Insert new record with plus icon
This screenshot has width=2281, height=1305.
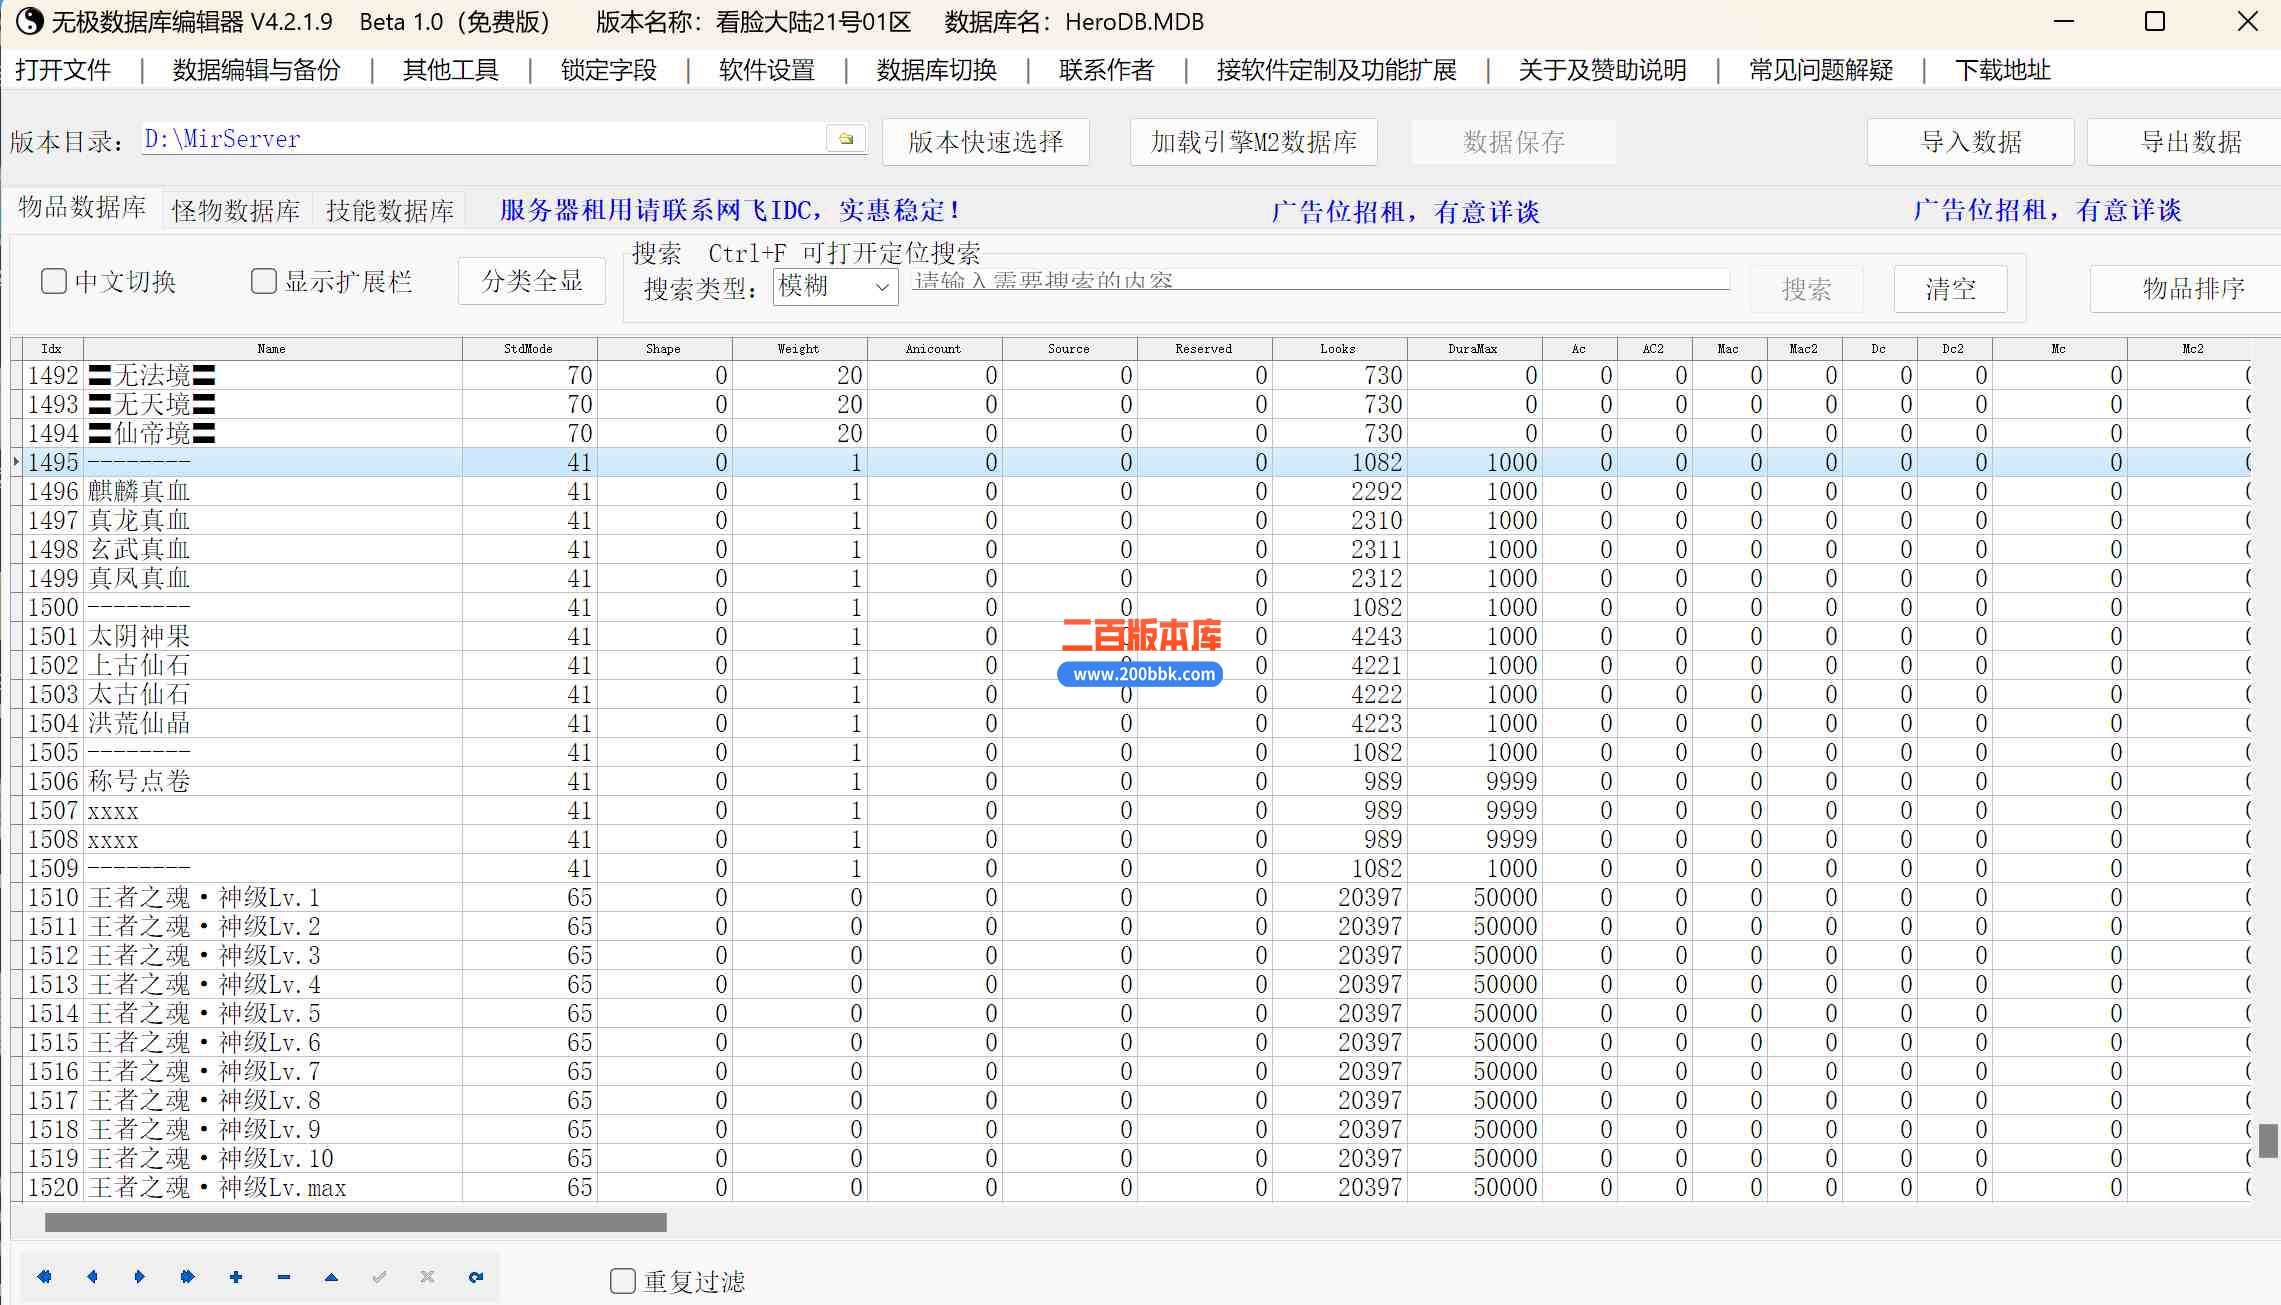pyautogui.click(x=235, y=1276)
